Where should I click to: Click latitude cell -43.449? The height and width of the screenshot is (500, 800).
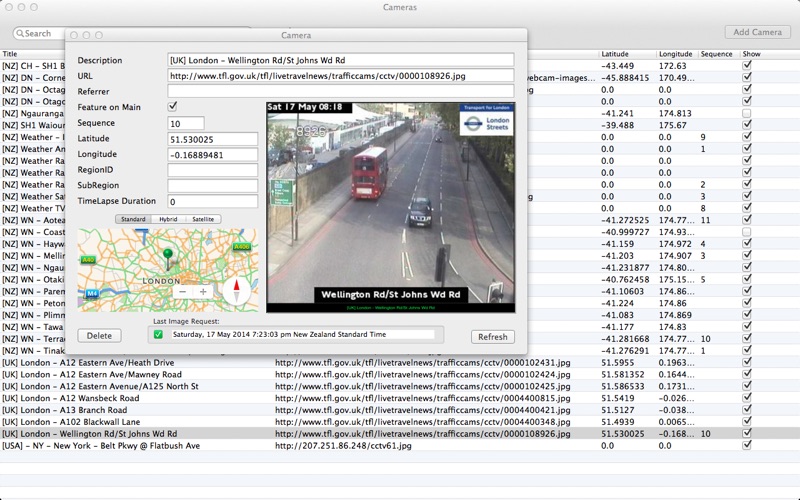point(617,66)
